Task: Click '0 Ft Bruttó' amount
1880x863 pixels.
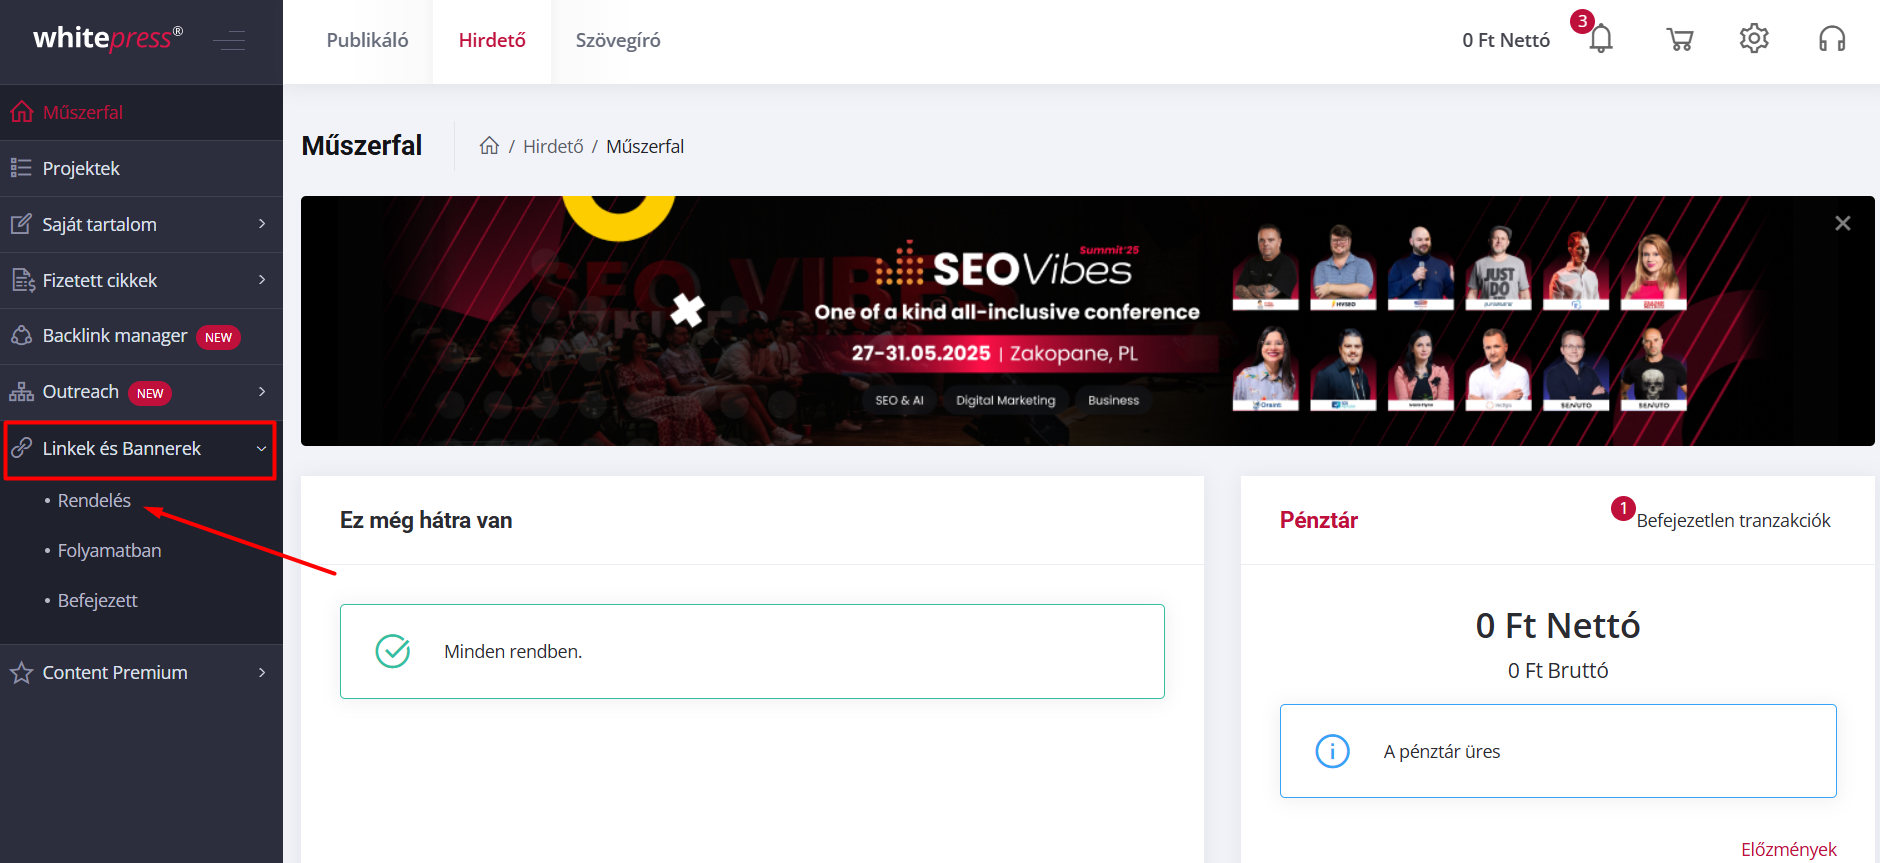Action: coord(1558,670)
